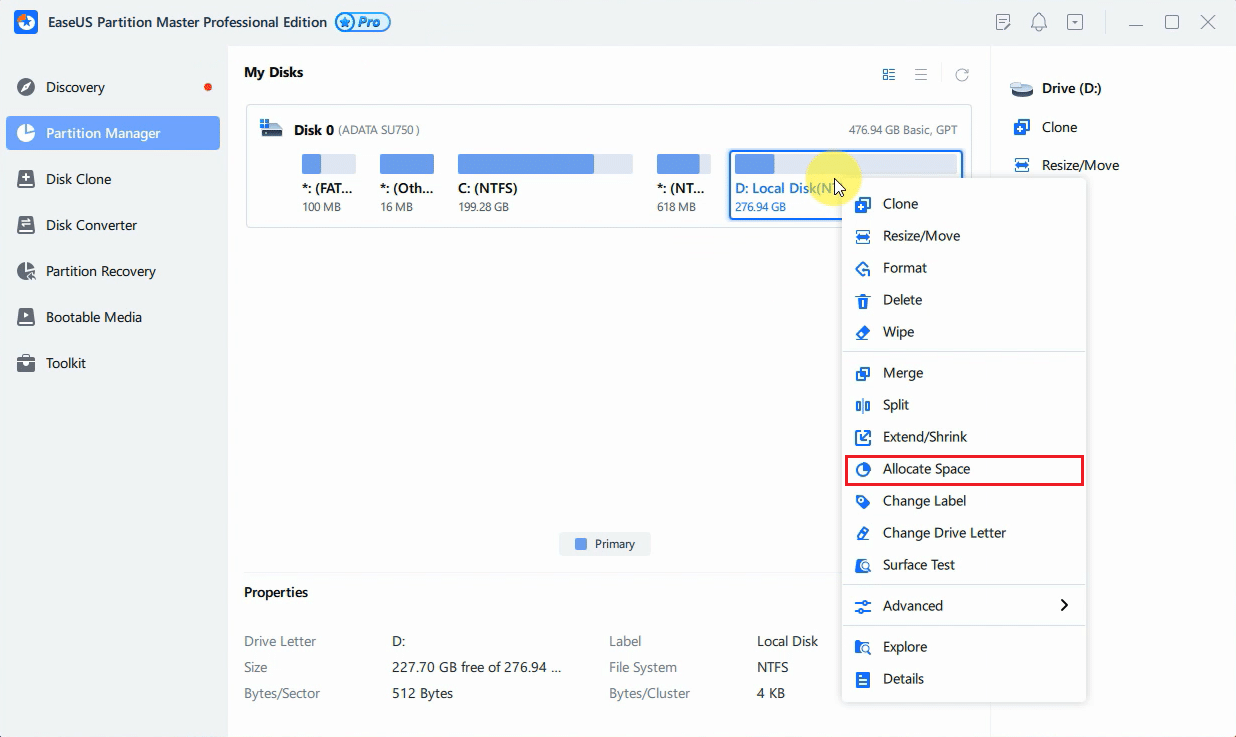Open the Toolkit section
1236x737 pixels.
pyautogui.click(x=112, y=363)
